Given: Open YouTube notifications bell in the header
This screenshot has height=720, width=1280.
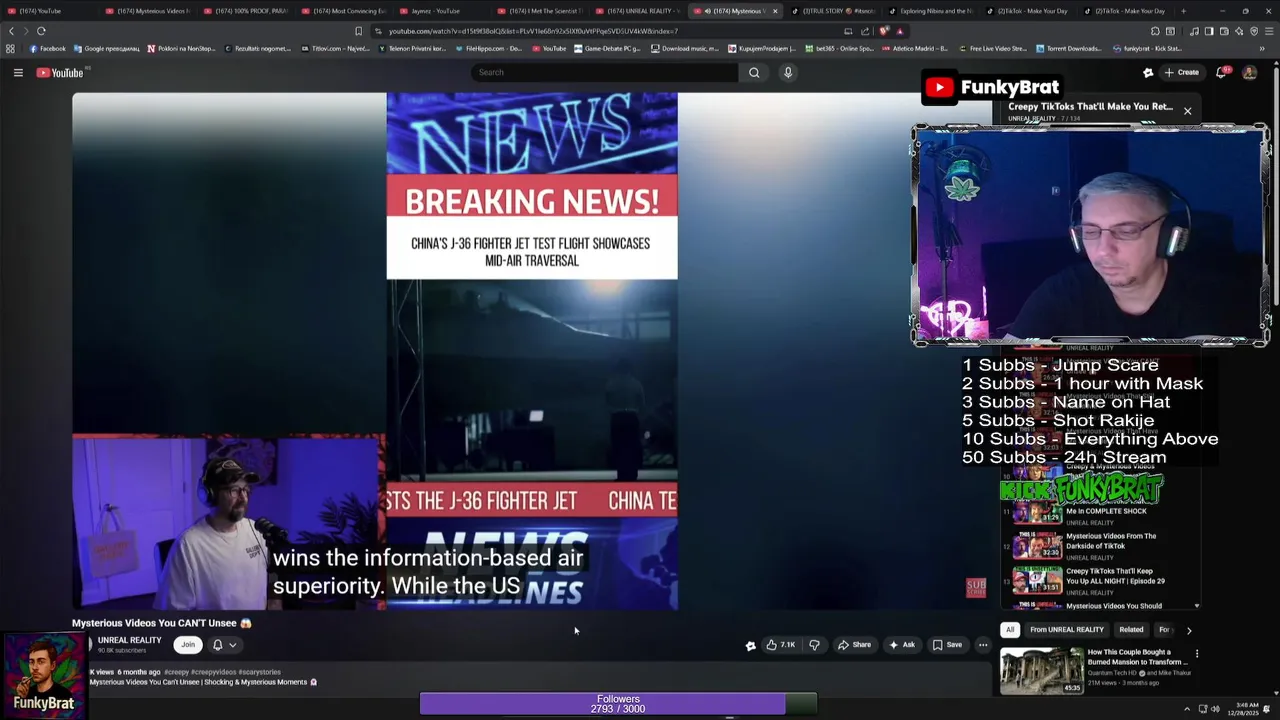Looking at the screenshot, I should pyautogui.click(x=1221, y=72).
